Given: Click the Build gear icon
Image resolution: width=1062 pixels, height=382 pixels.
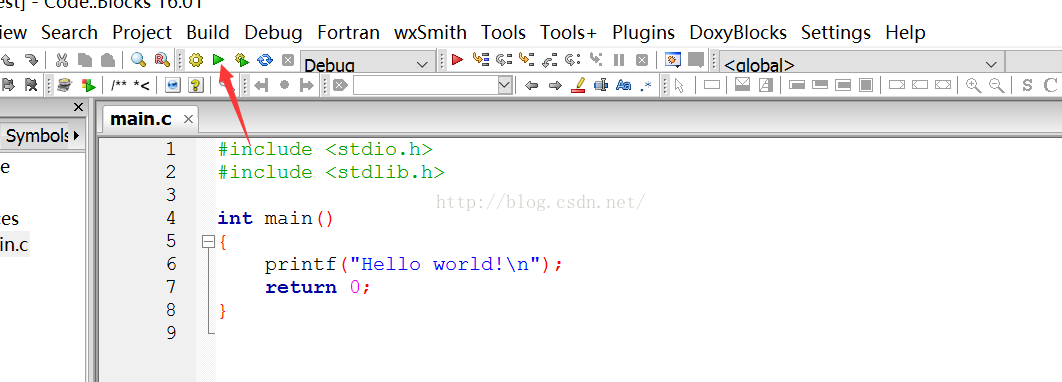Looking at the screenshot, I should point(196,60).
